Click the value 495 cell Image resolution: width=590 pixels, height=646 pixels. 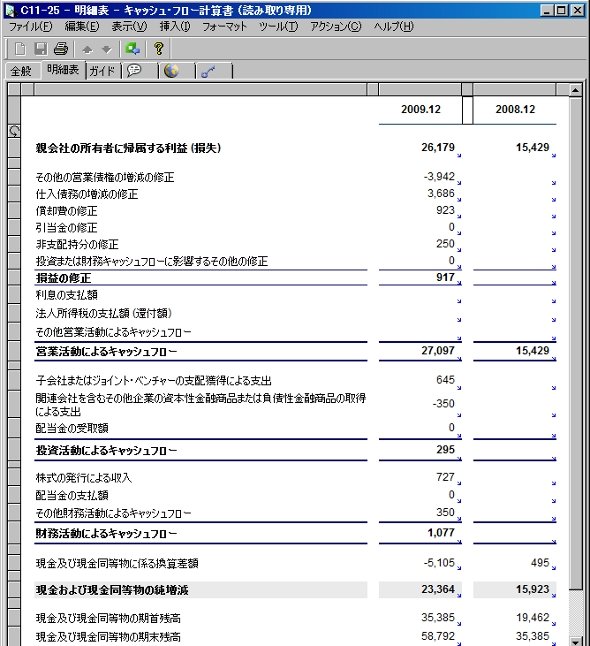coord(540,563)
